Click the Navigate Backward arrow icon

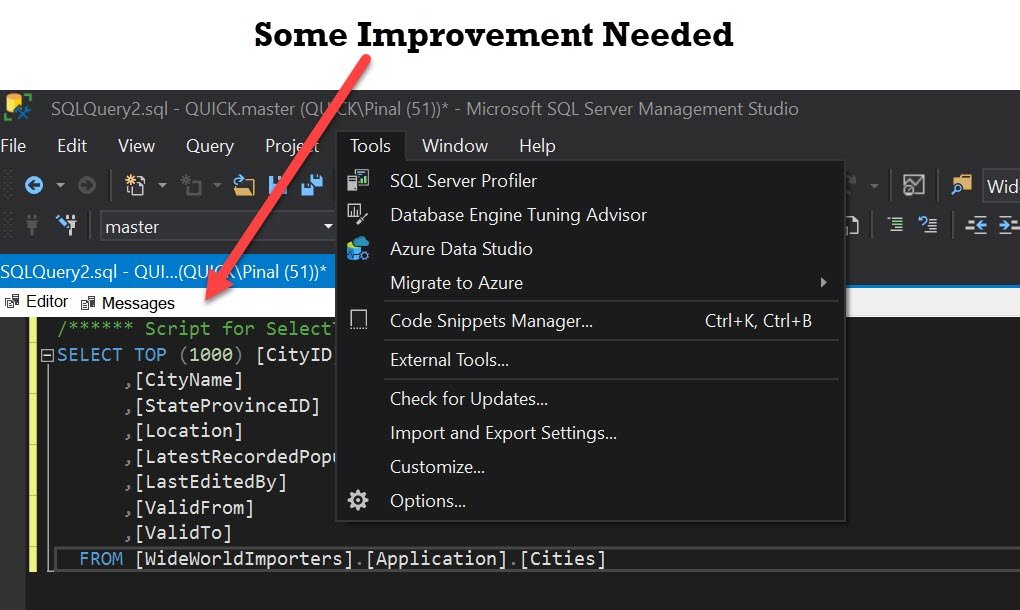(34, 186)
